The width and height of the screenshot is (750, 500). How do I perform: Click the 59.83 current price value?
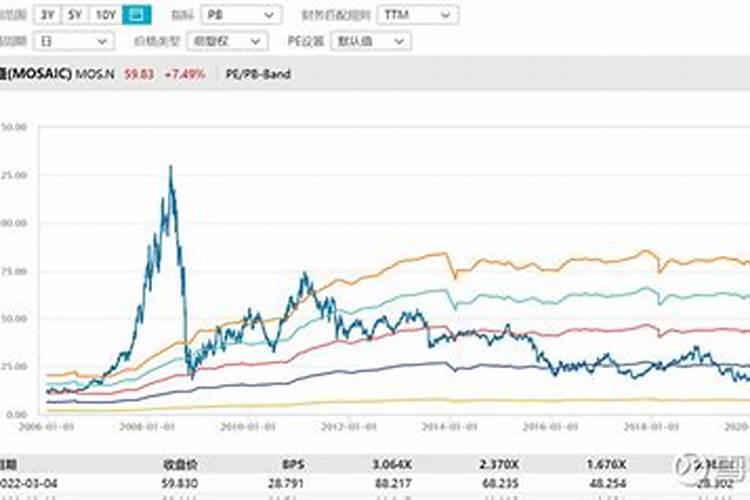tap(139, 74)
